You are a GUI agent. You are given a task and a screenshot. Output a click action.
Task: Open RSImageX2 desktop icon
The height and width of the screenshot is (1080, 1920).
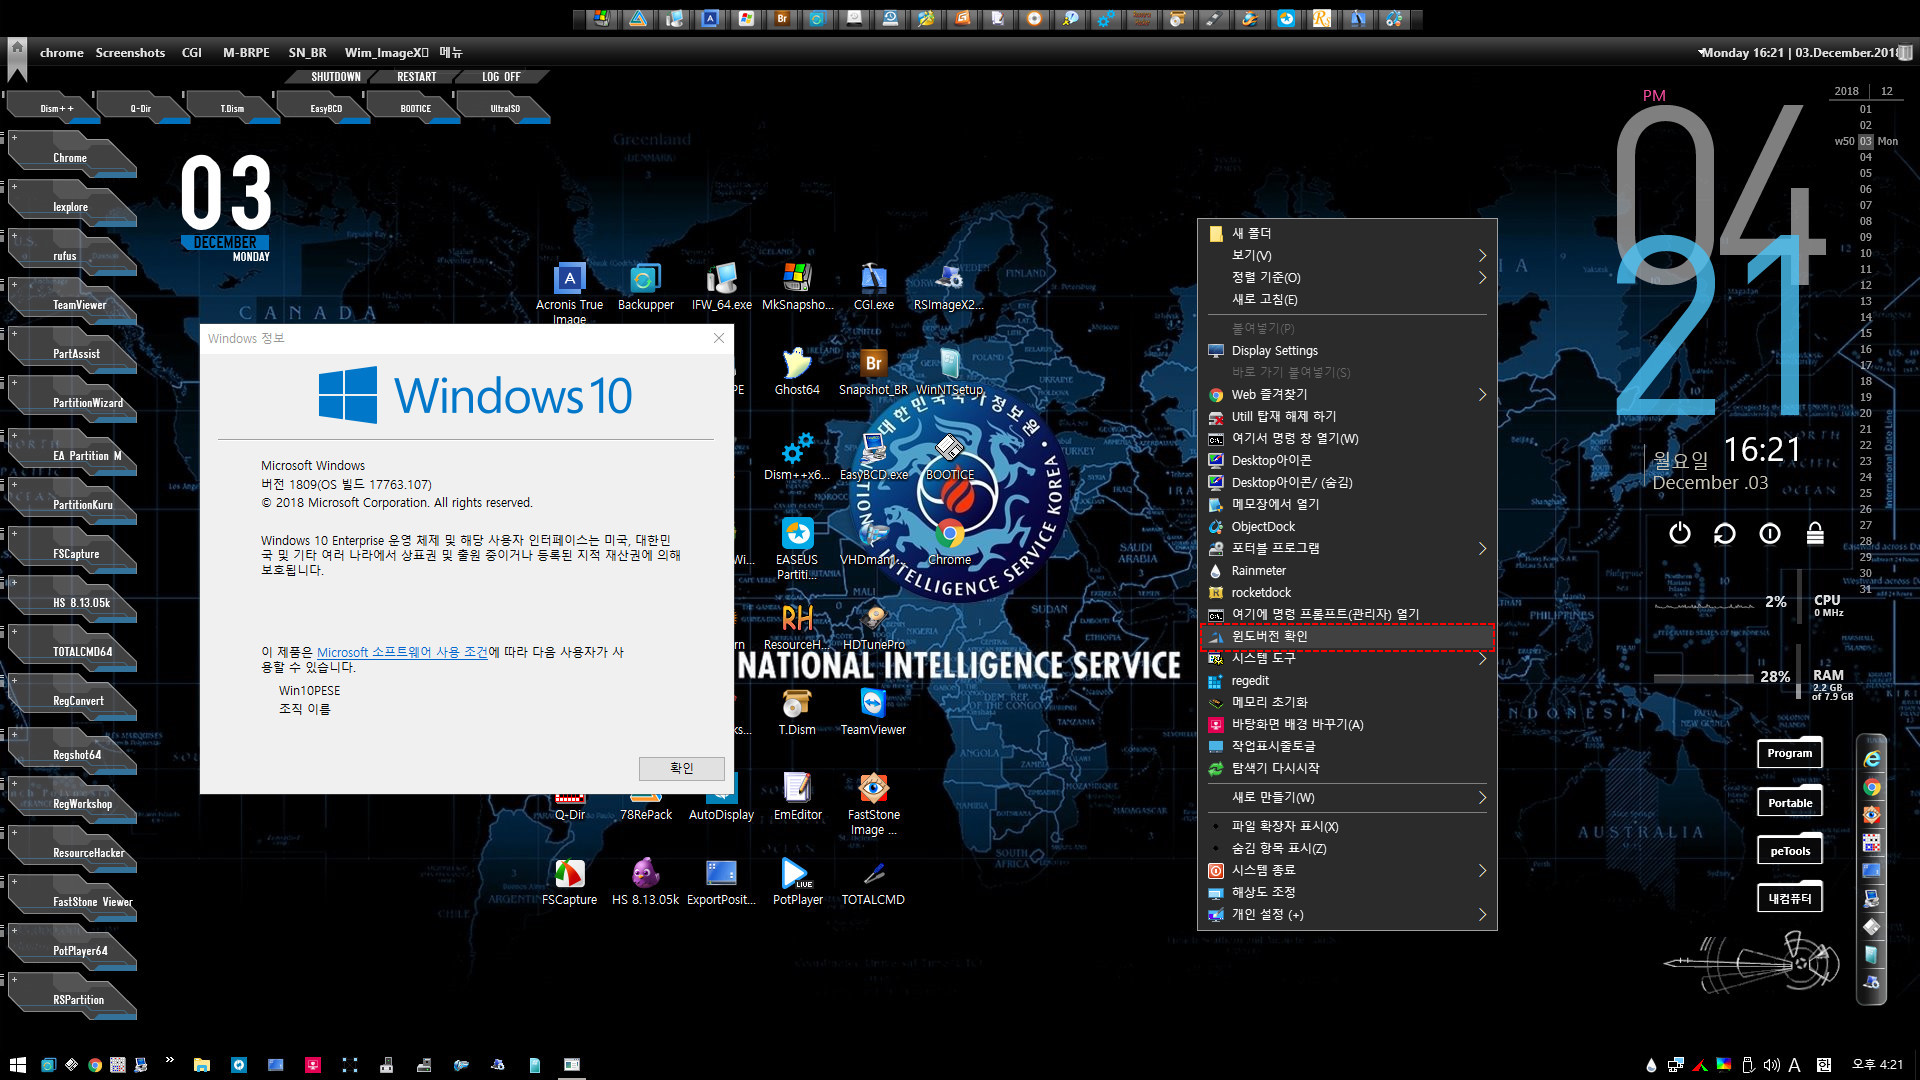click(x=948, y=288)
